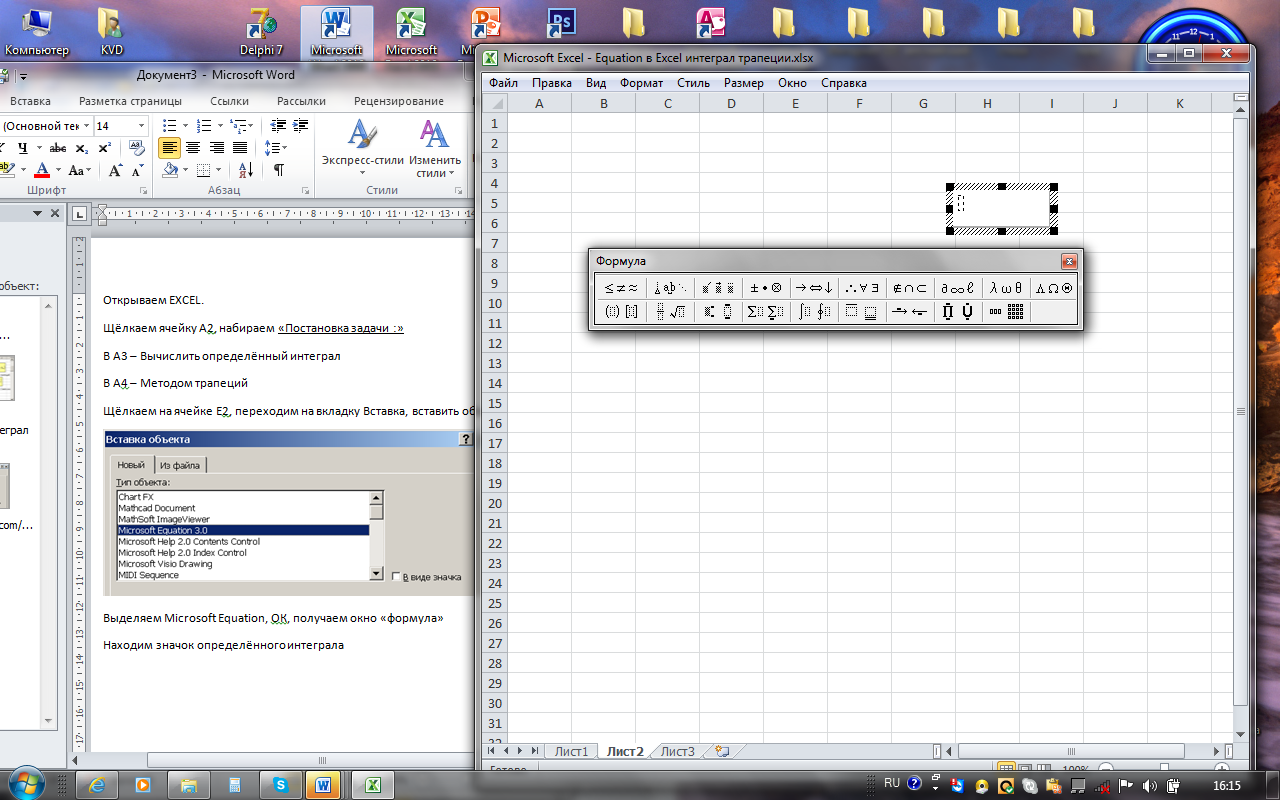The image size is (1280, 800).
Task: Open summation (Σ) templates palette
Action: (x=765, y=312)
